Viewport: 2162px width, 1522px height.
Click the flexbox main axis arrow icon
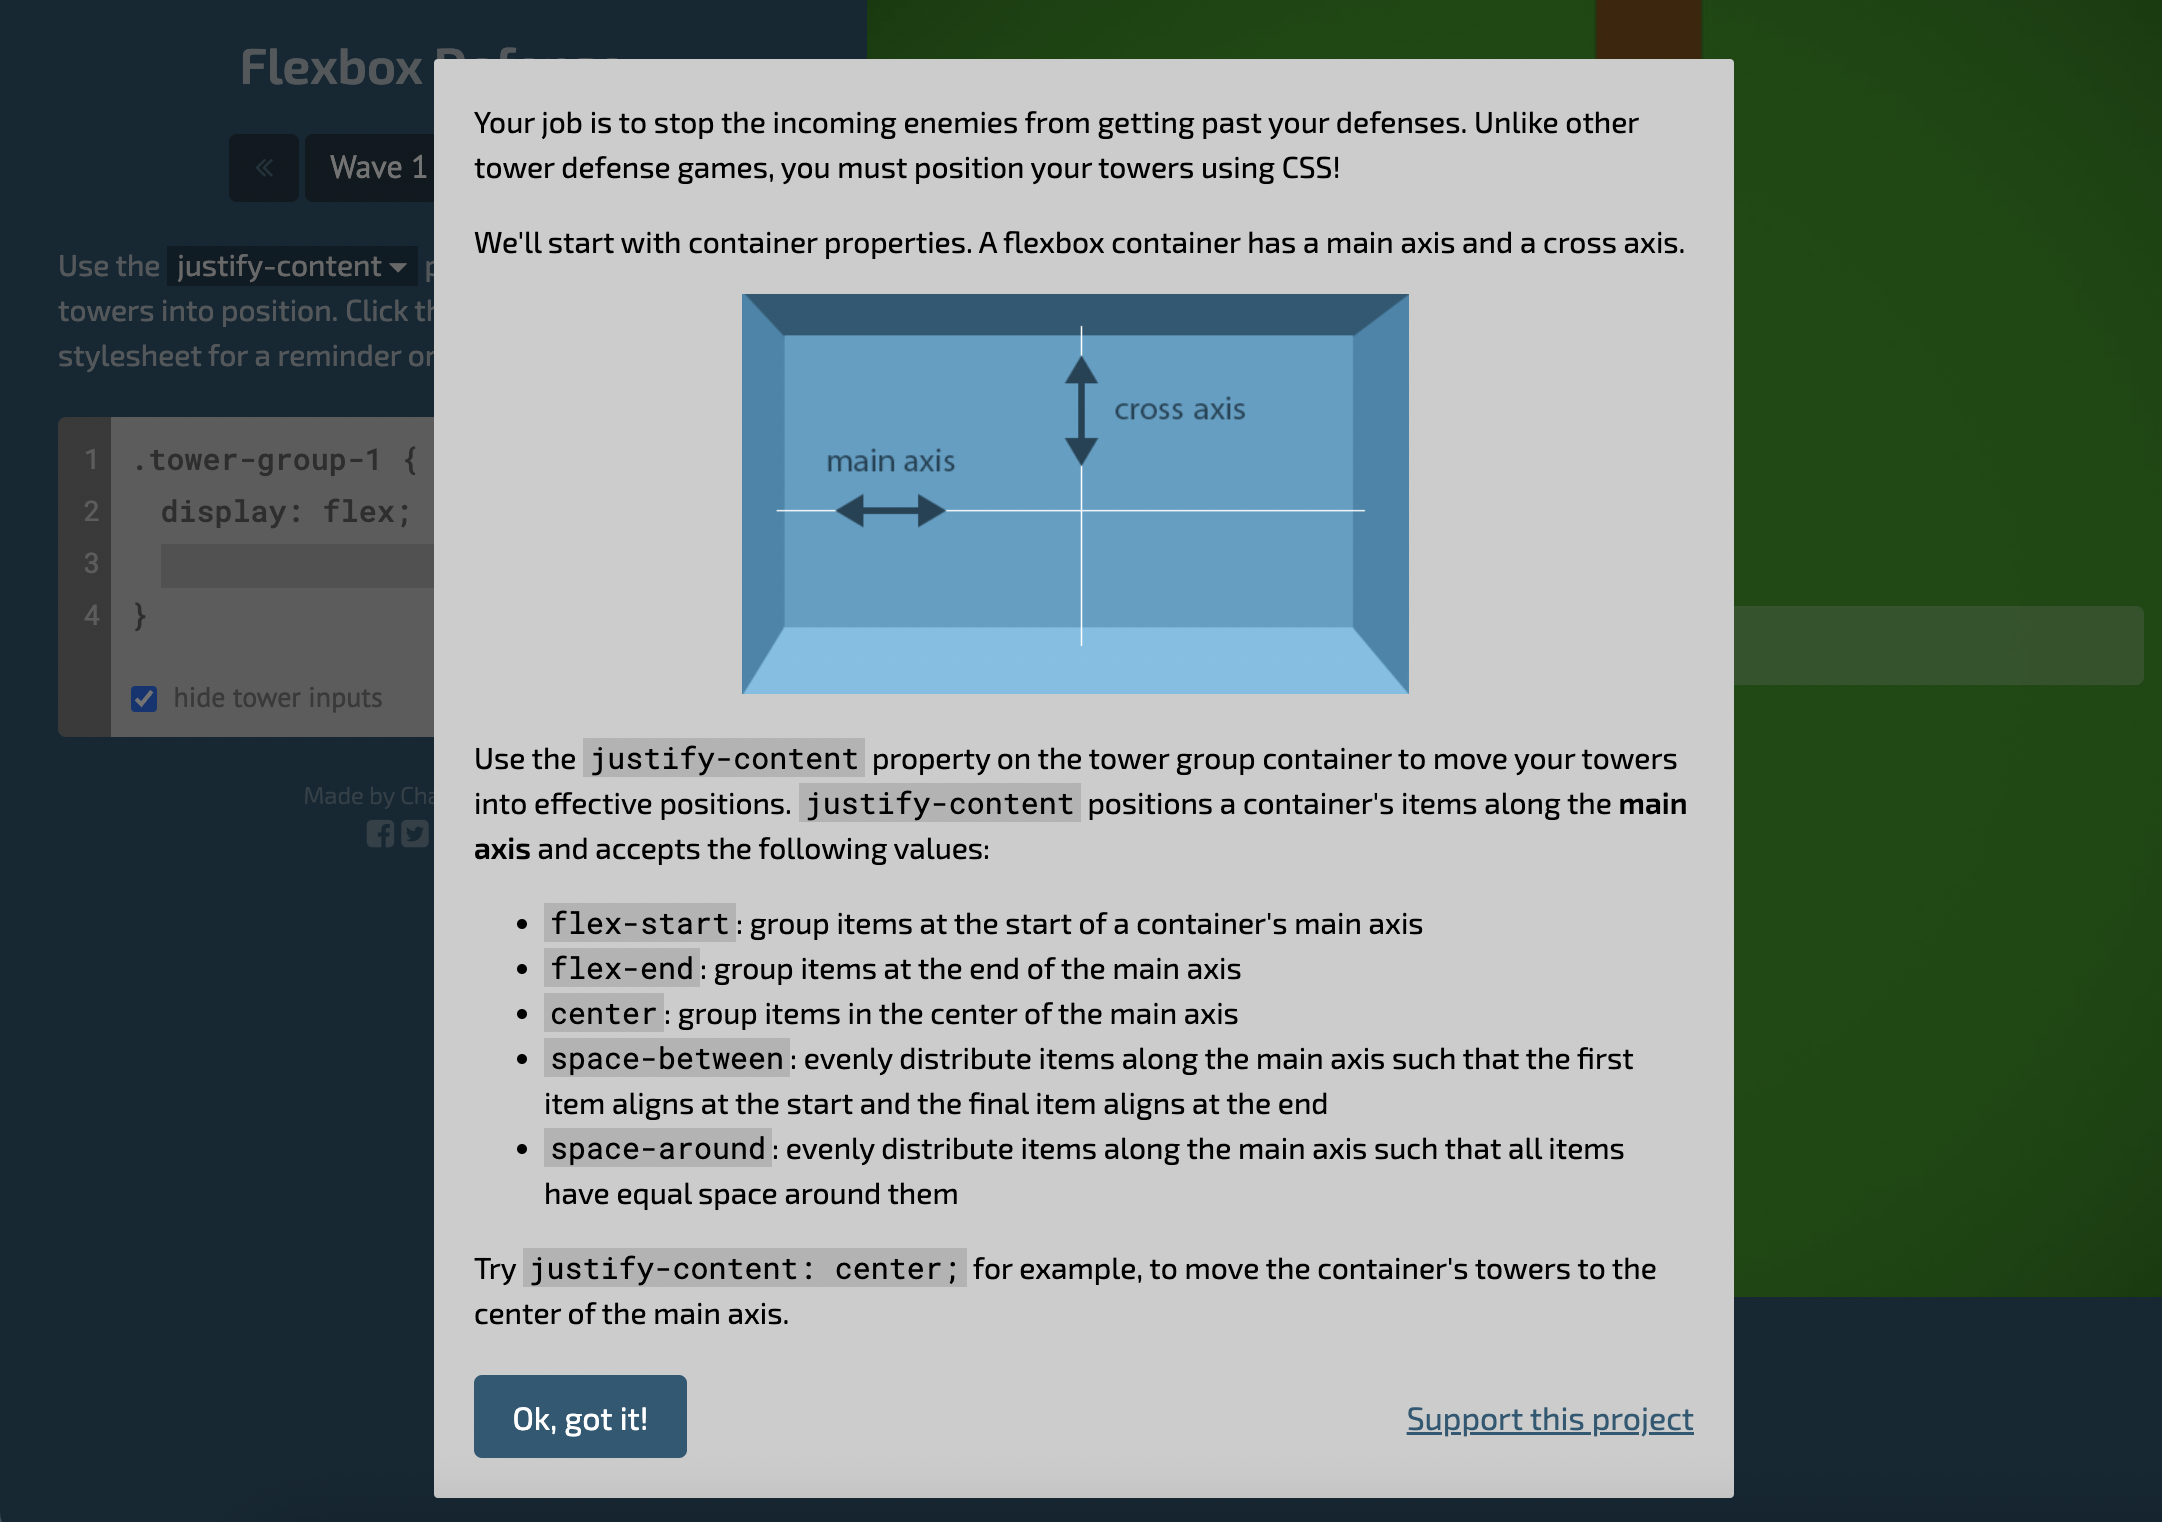[892, 511]
